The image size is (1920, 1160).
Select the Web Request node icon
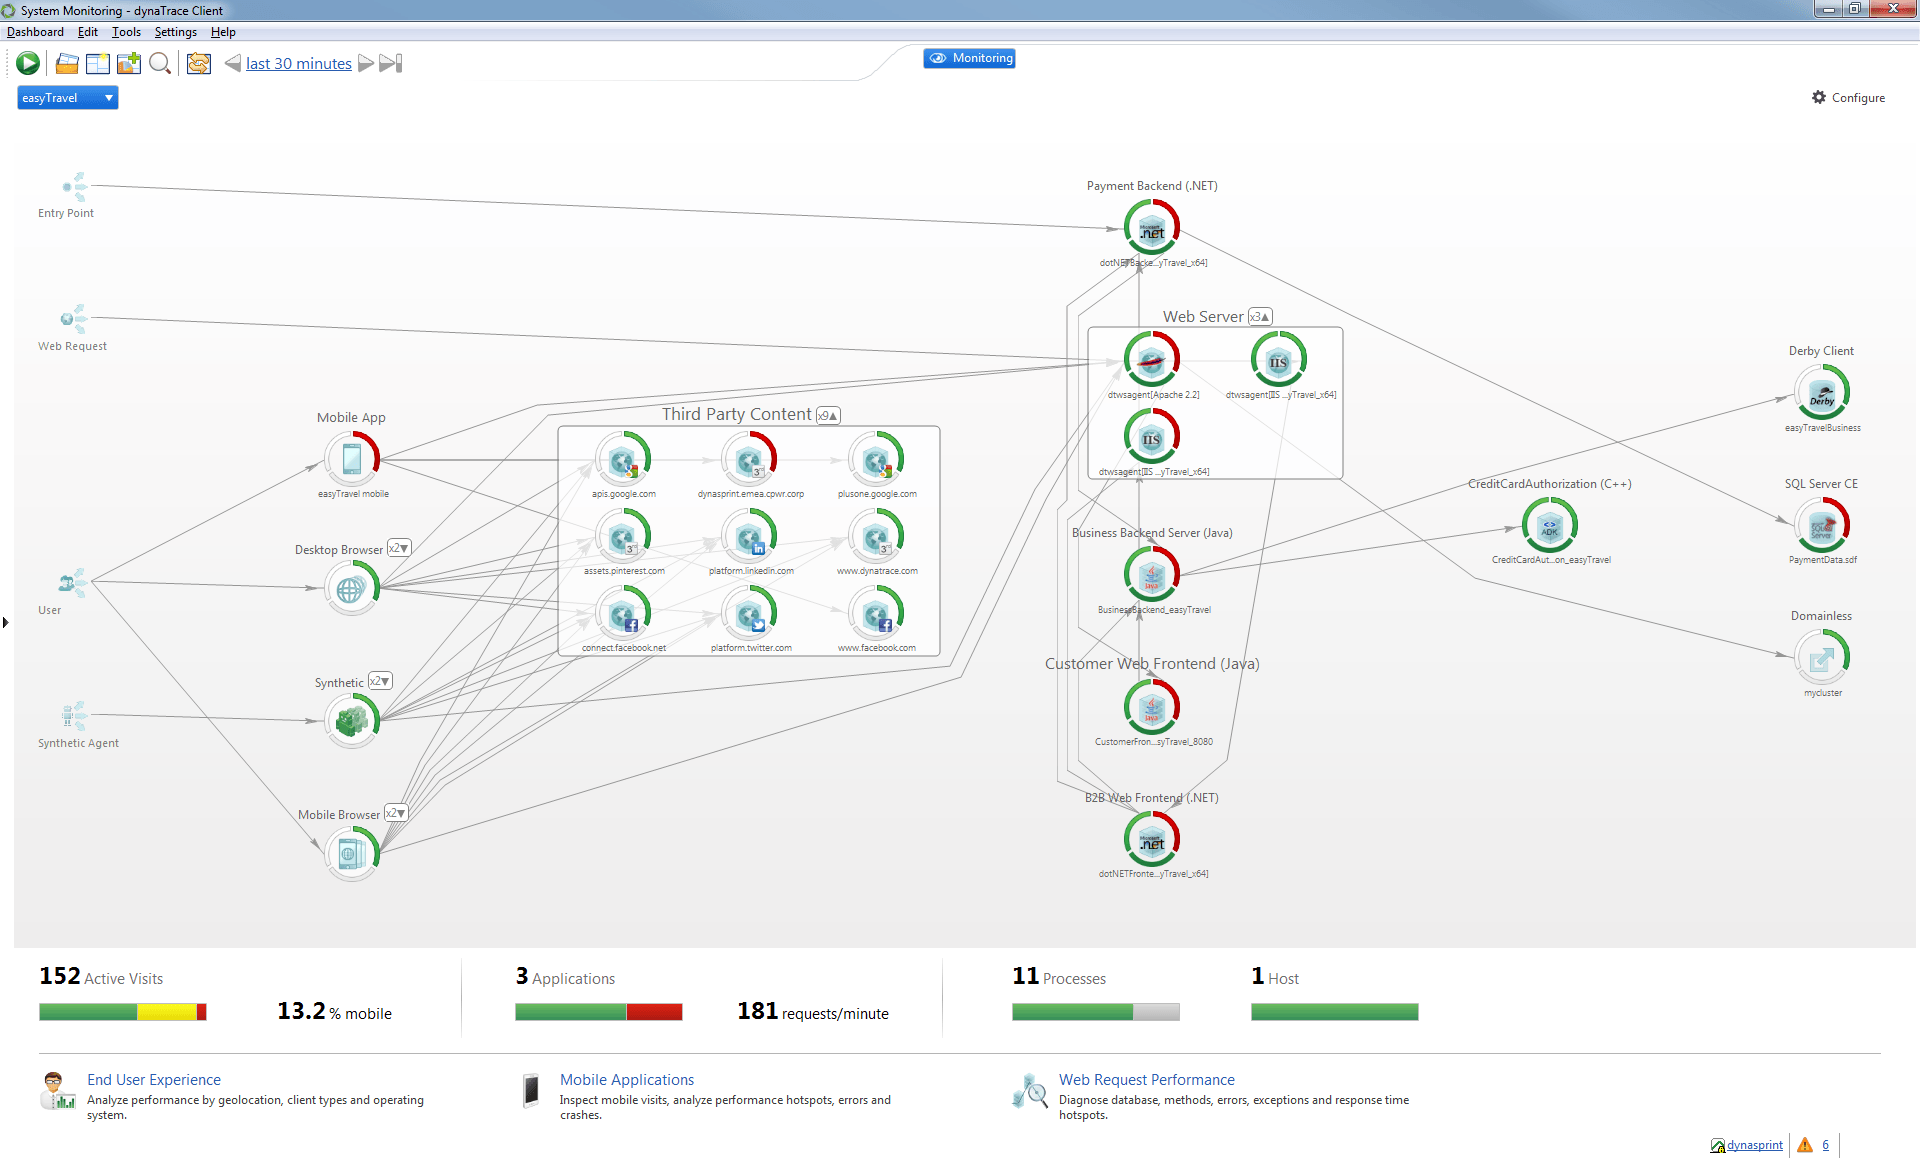point(74,319)
